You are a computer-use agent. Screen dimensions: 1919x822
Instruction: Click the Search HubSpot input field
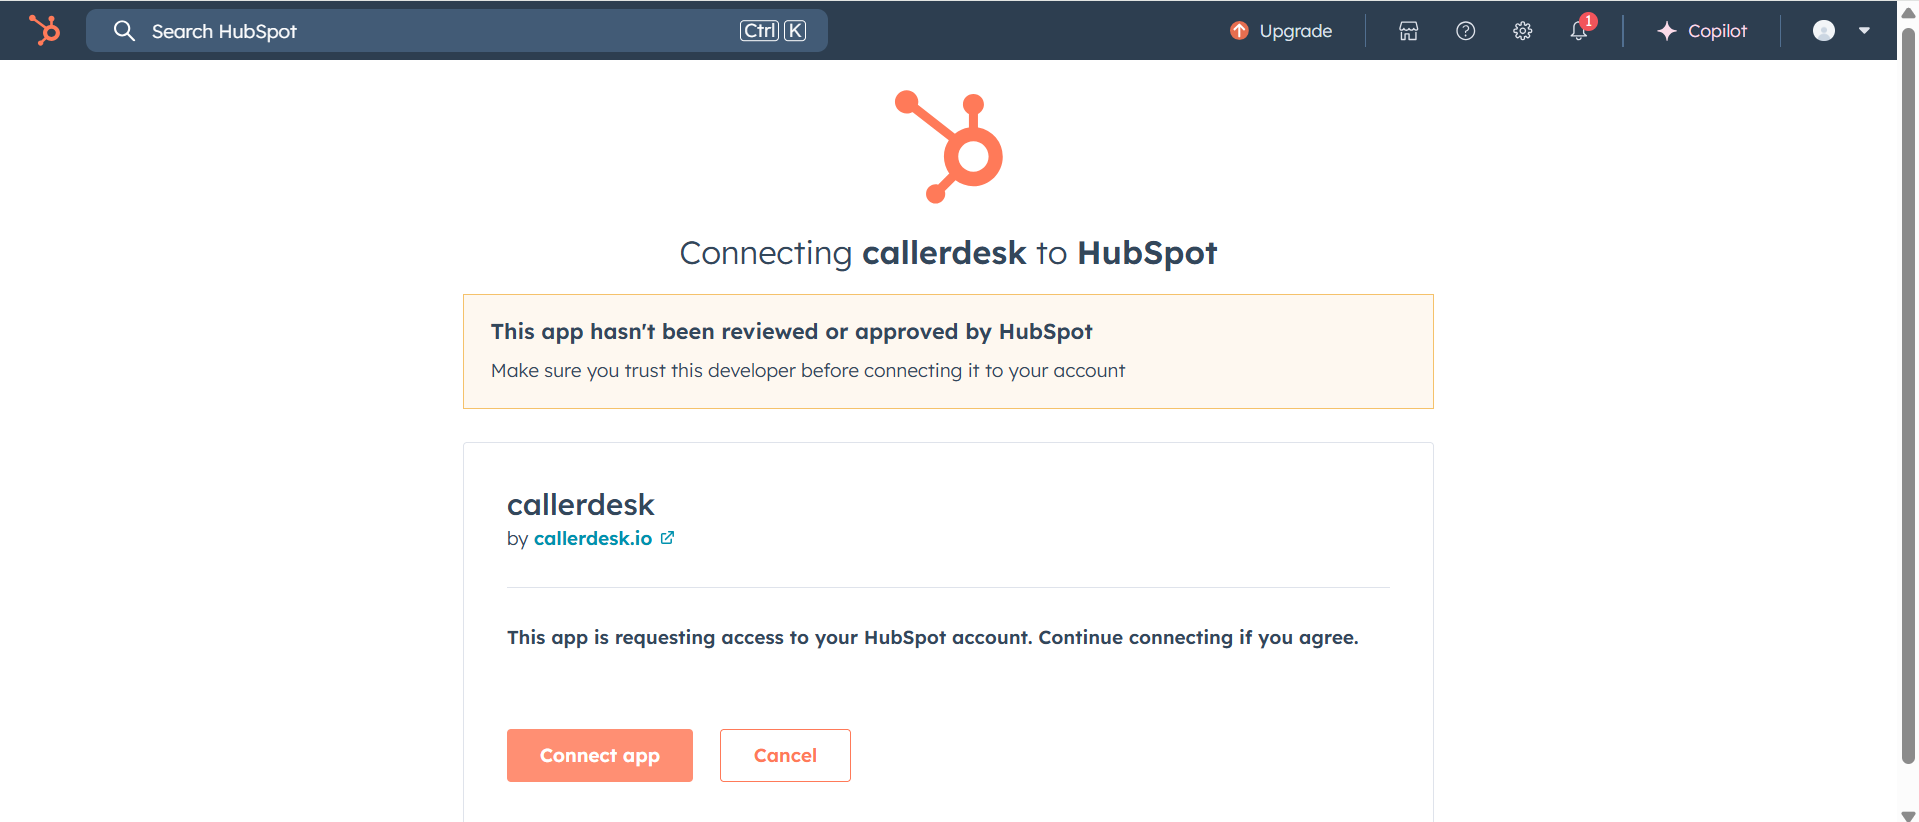tap(457, 31)
